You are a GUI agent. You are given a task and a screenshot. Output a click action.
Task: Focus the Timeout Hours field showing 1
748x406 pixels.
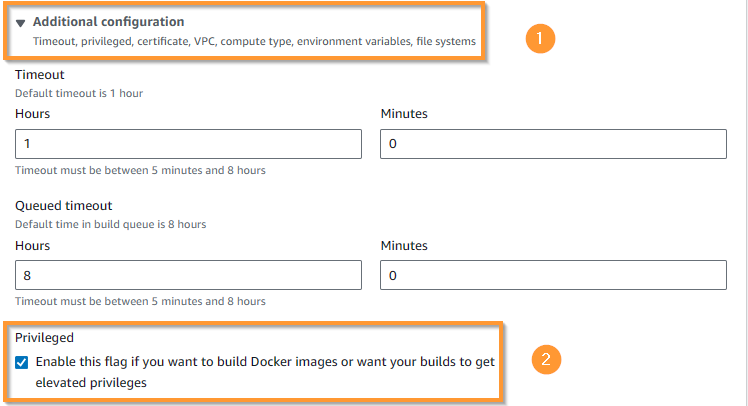click(x=188, y=144)
